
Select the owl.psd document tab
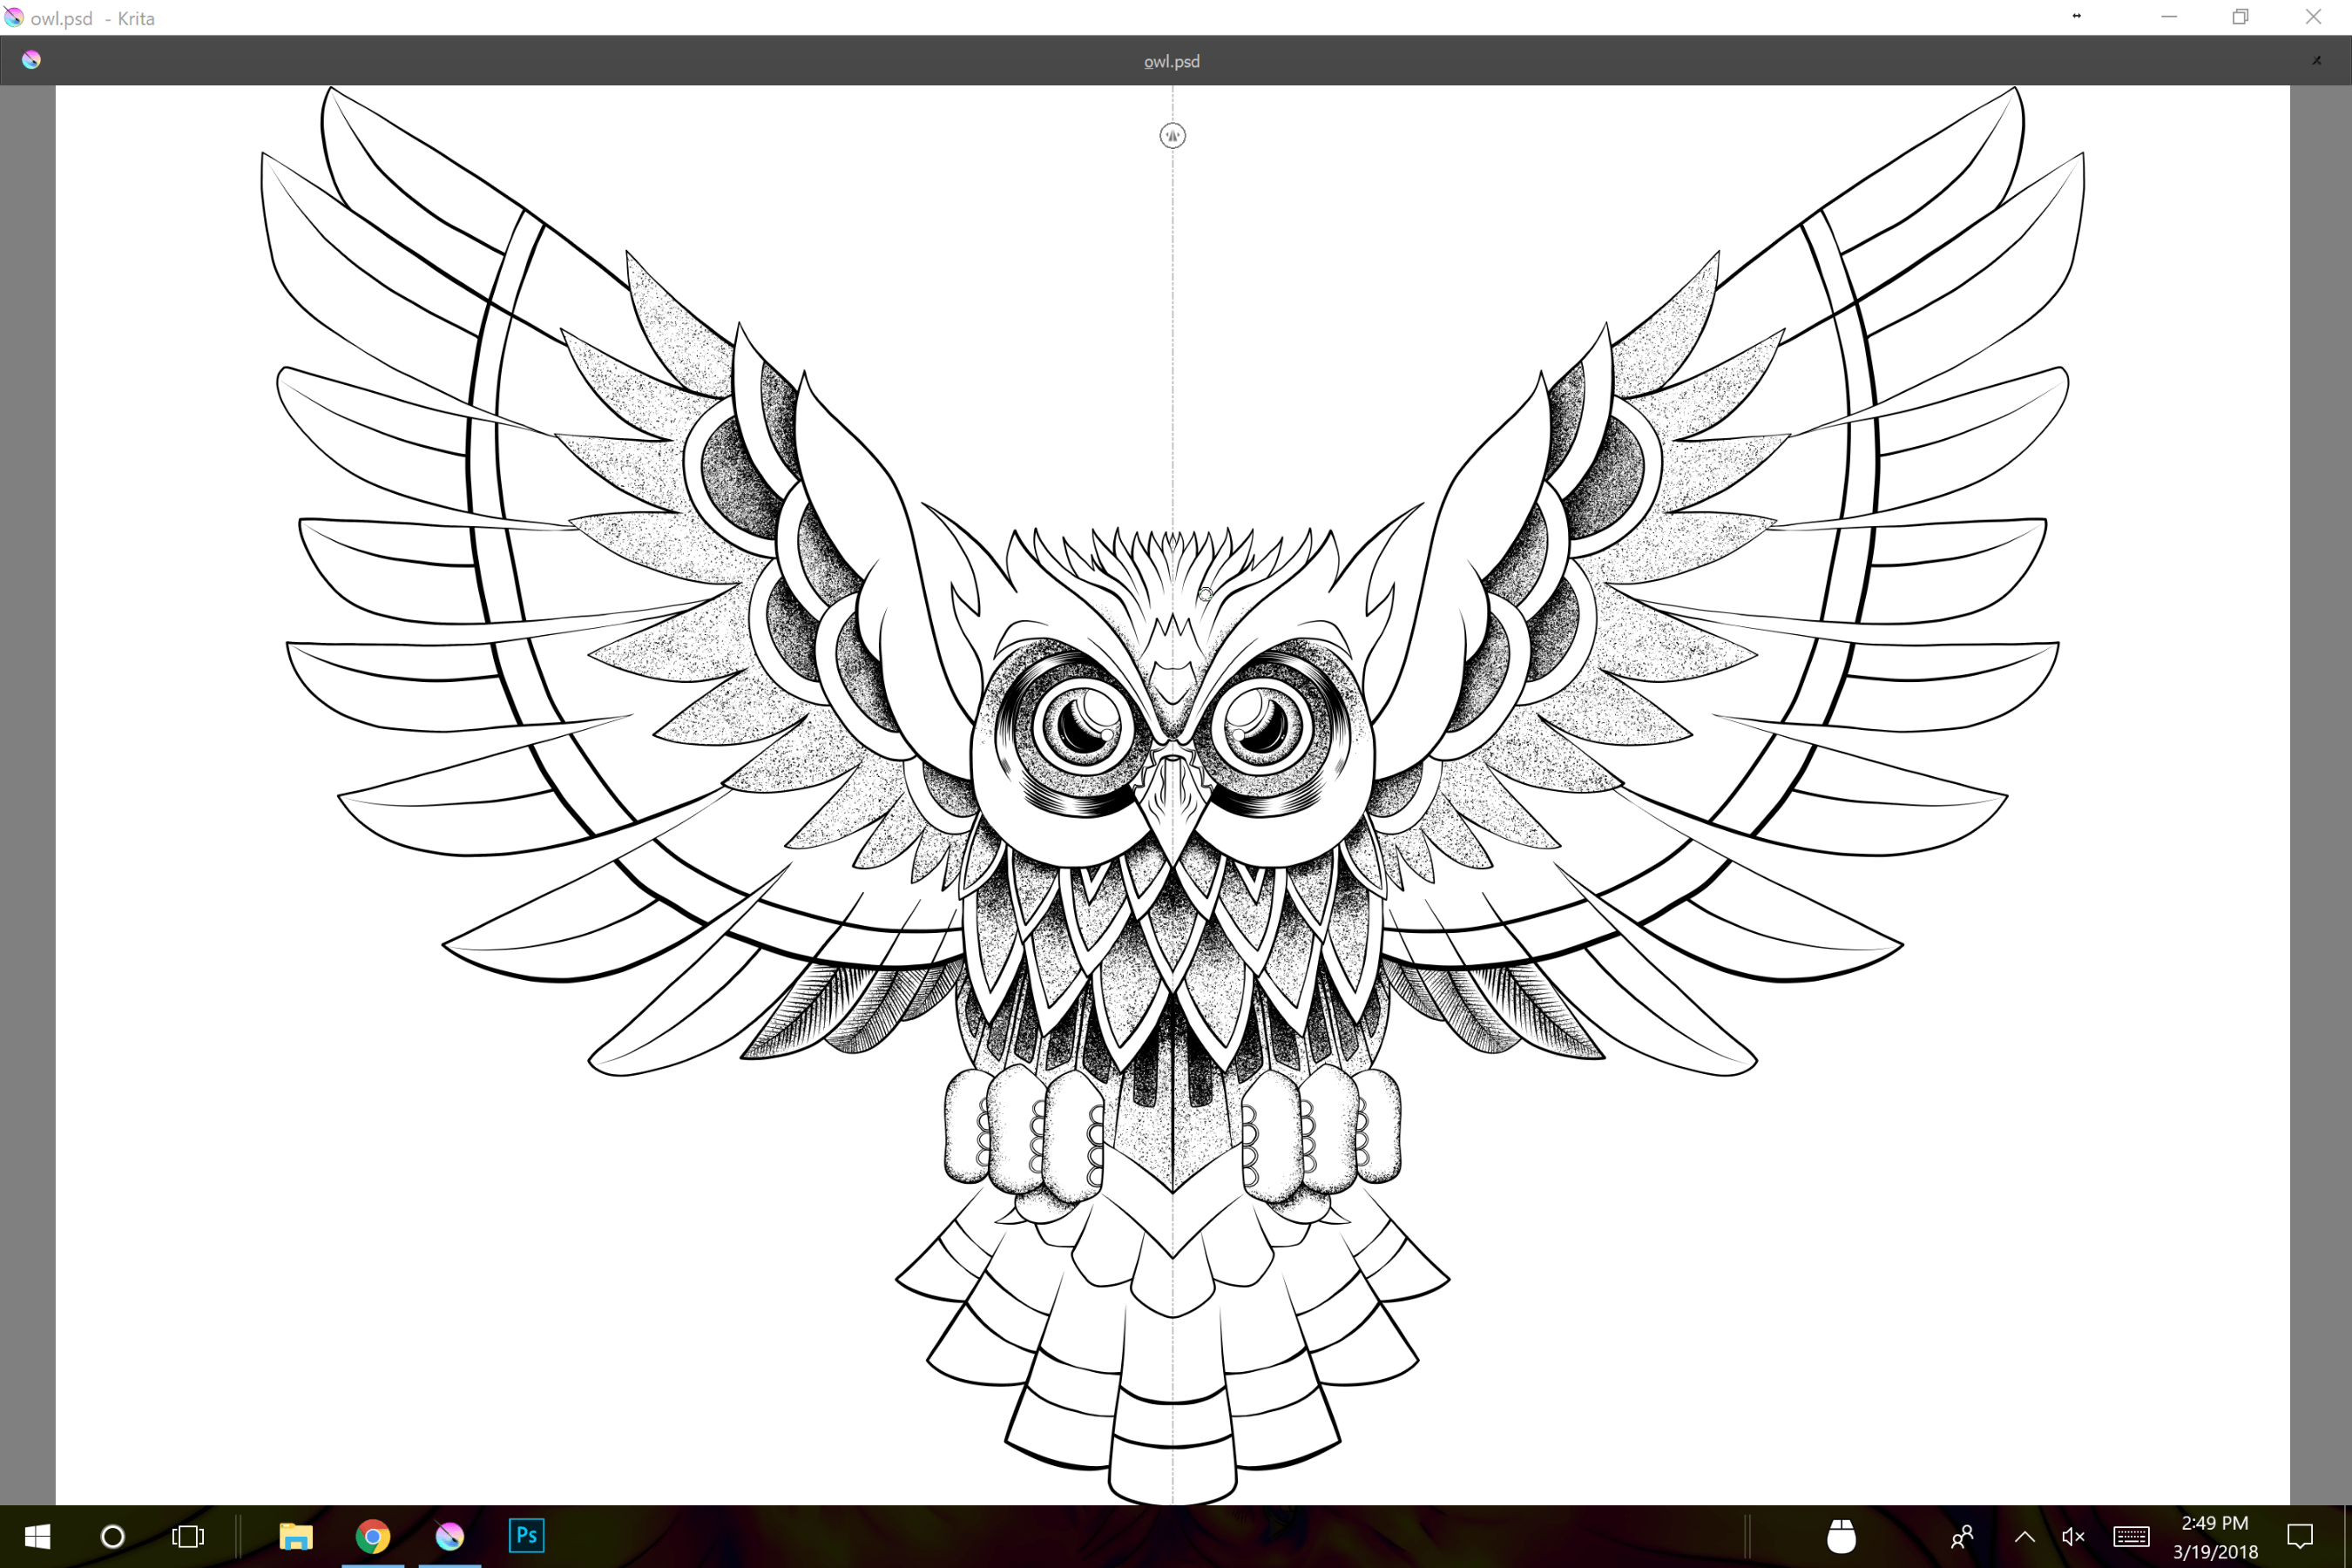pyautogui.click(x=1171, y=61)
